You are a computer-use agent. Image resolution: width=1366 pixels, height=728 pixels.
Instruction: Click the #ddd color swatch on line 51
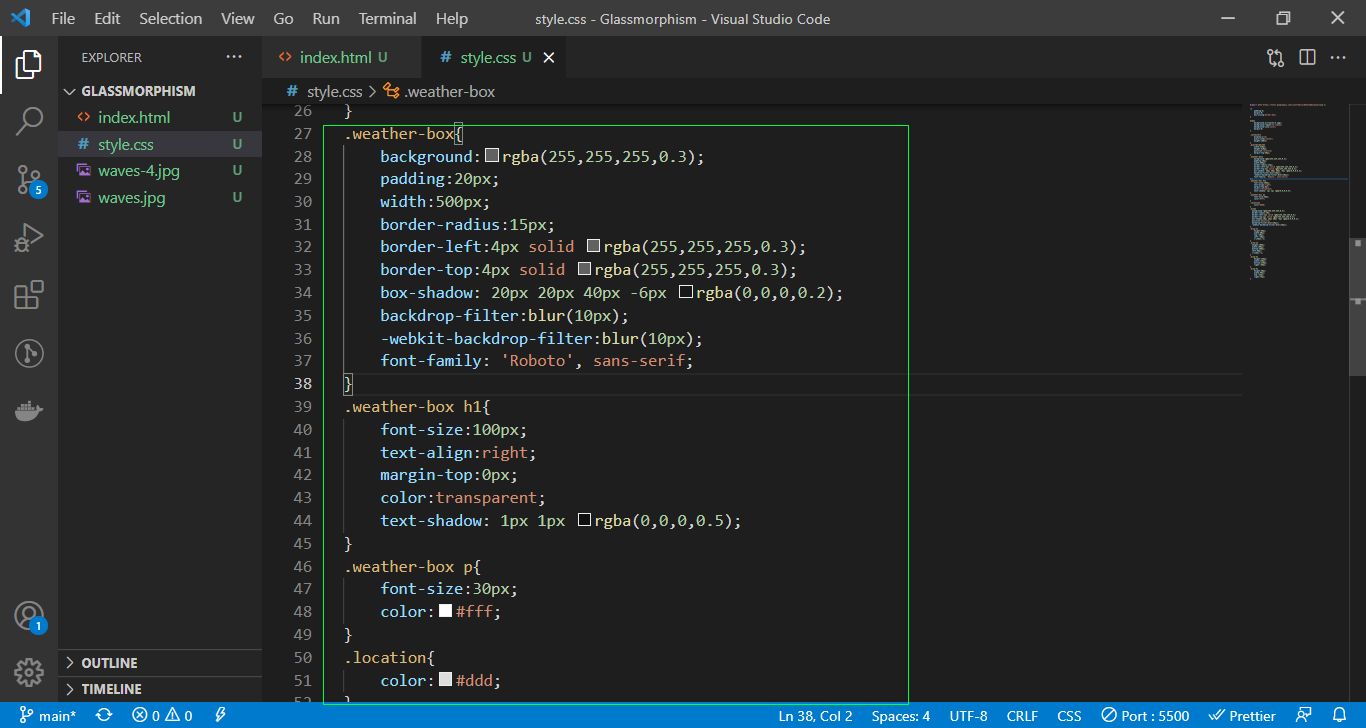446,680
